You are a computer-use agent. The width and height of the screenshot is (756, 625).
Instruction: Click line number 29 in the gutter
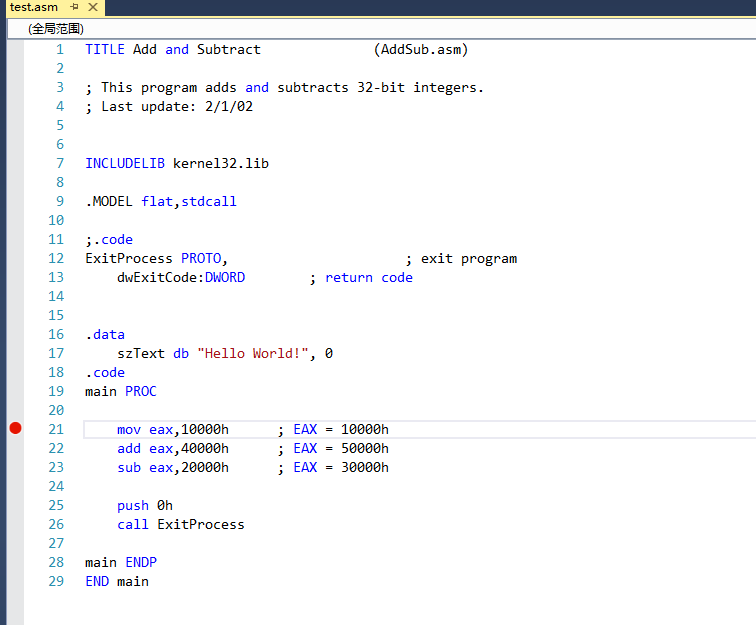point(56,582)
